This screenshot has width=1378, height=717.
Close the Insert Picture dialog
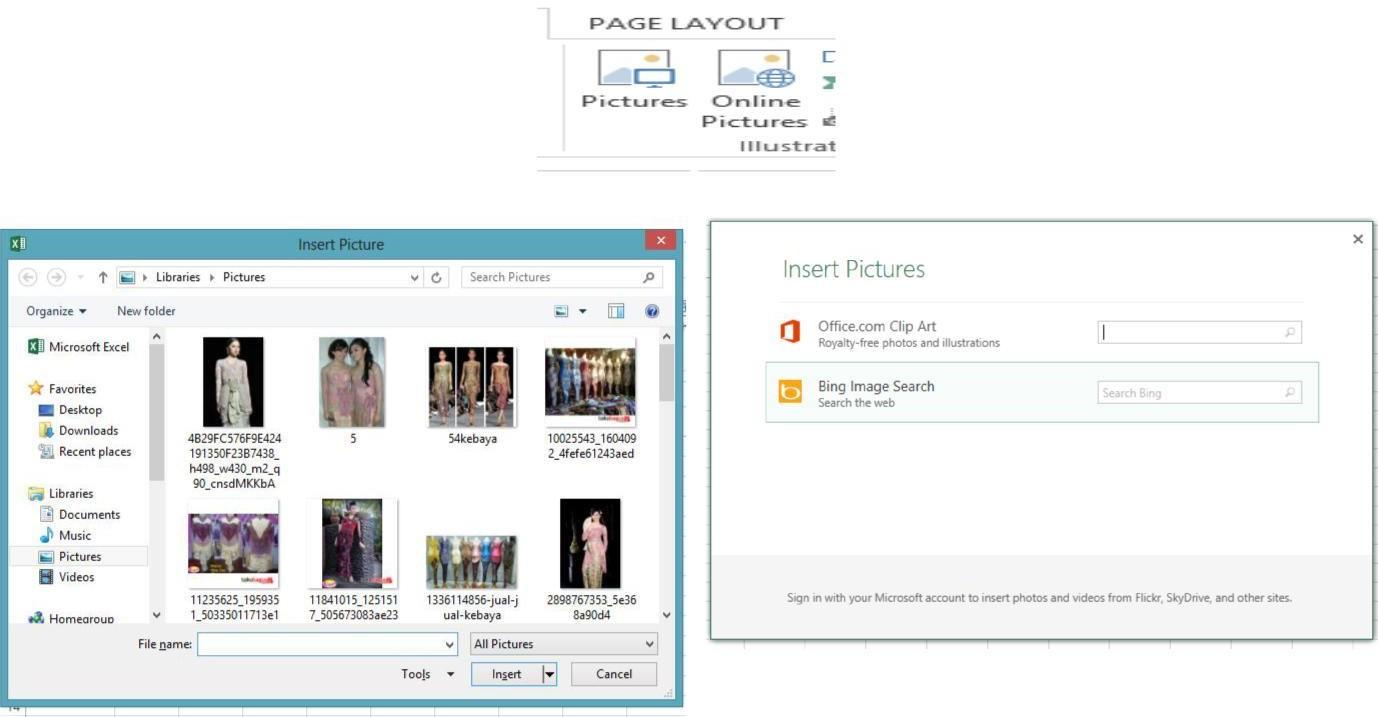click(660, 240)
